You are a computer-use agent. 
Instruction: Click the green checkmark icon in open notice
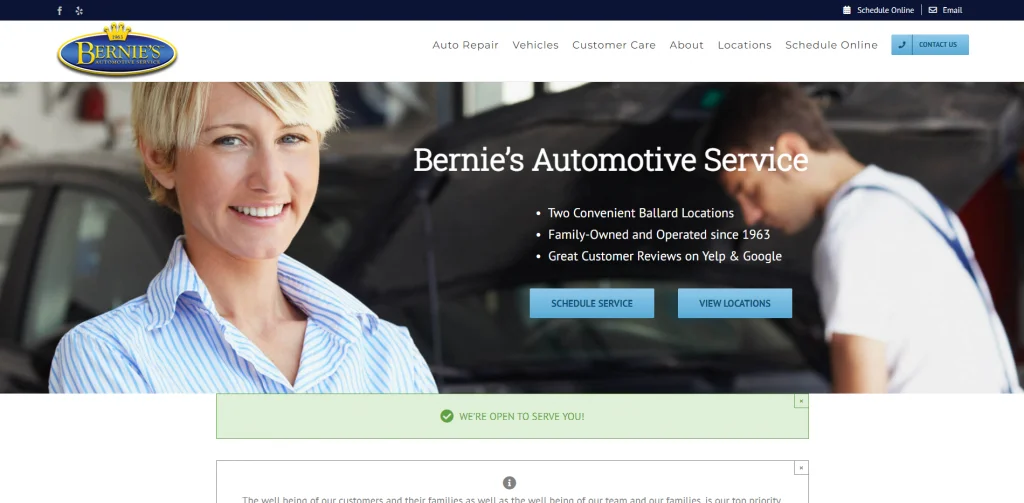pyautogui.click(x=447, y=416)
